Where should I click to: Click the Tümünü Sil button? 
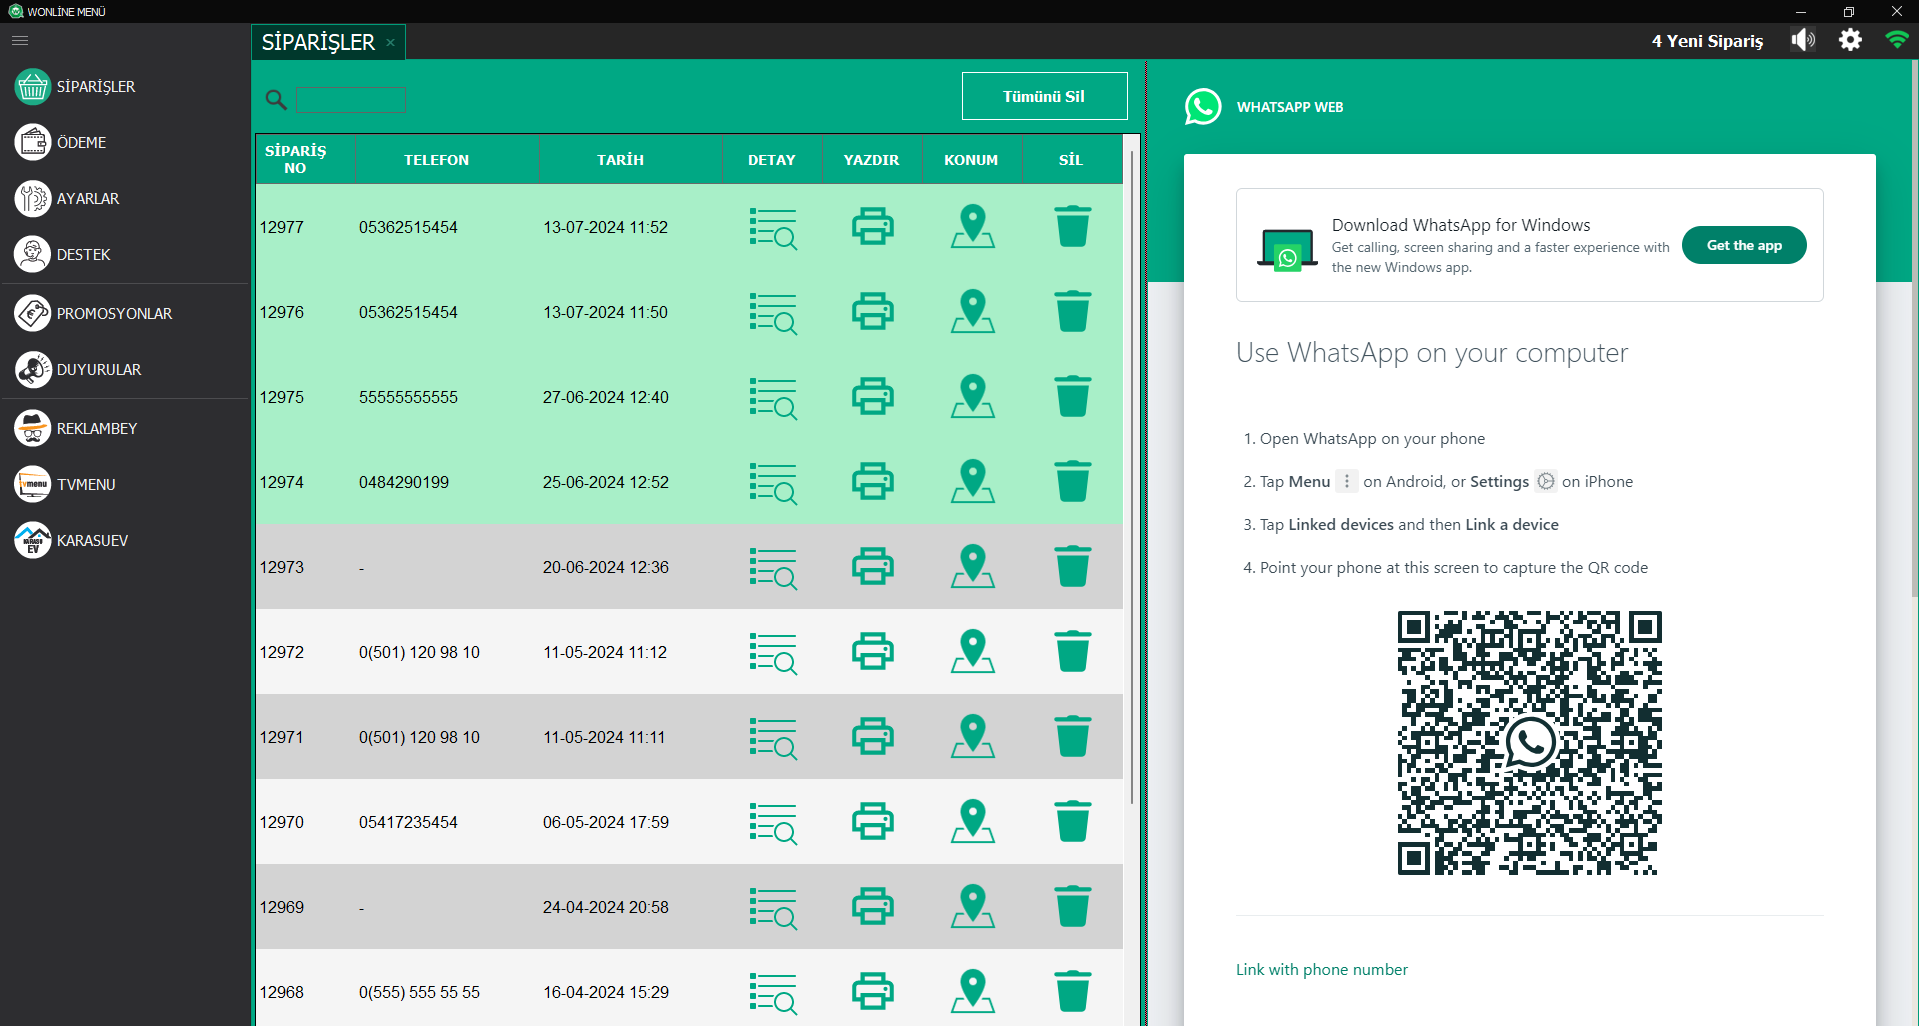(x=1044, y=96)
